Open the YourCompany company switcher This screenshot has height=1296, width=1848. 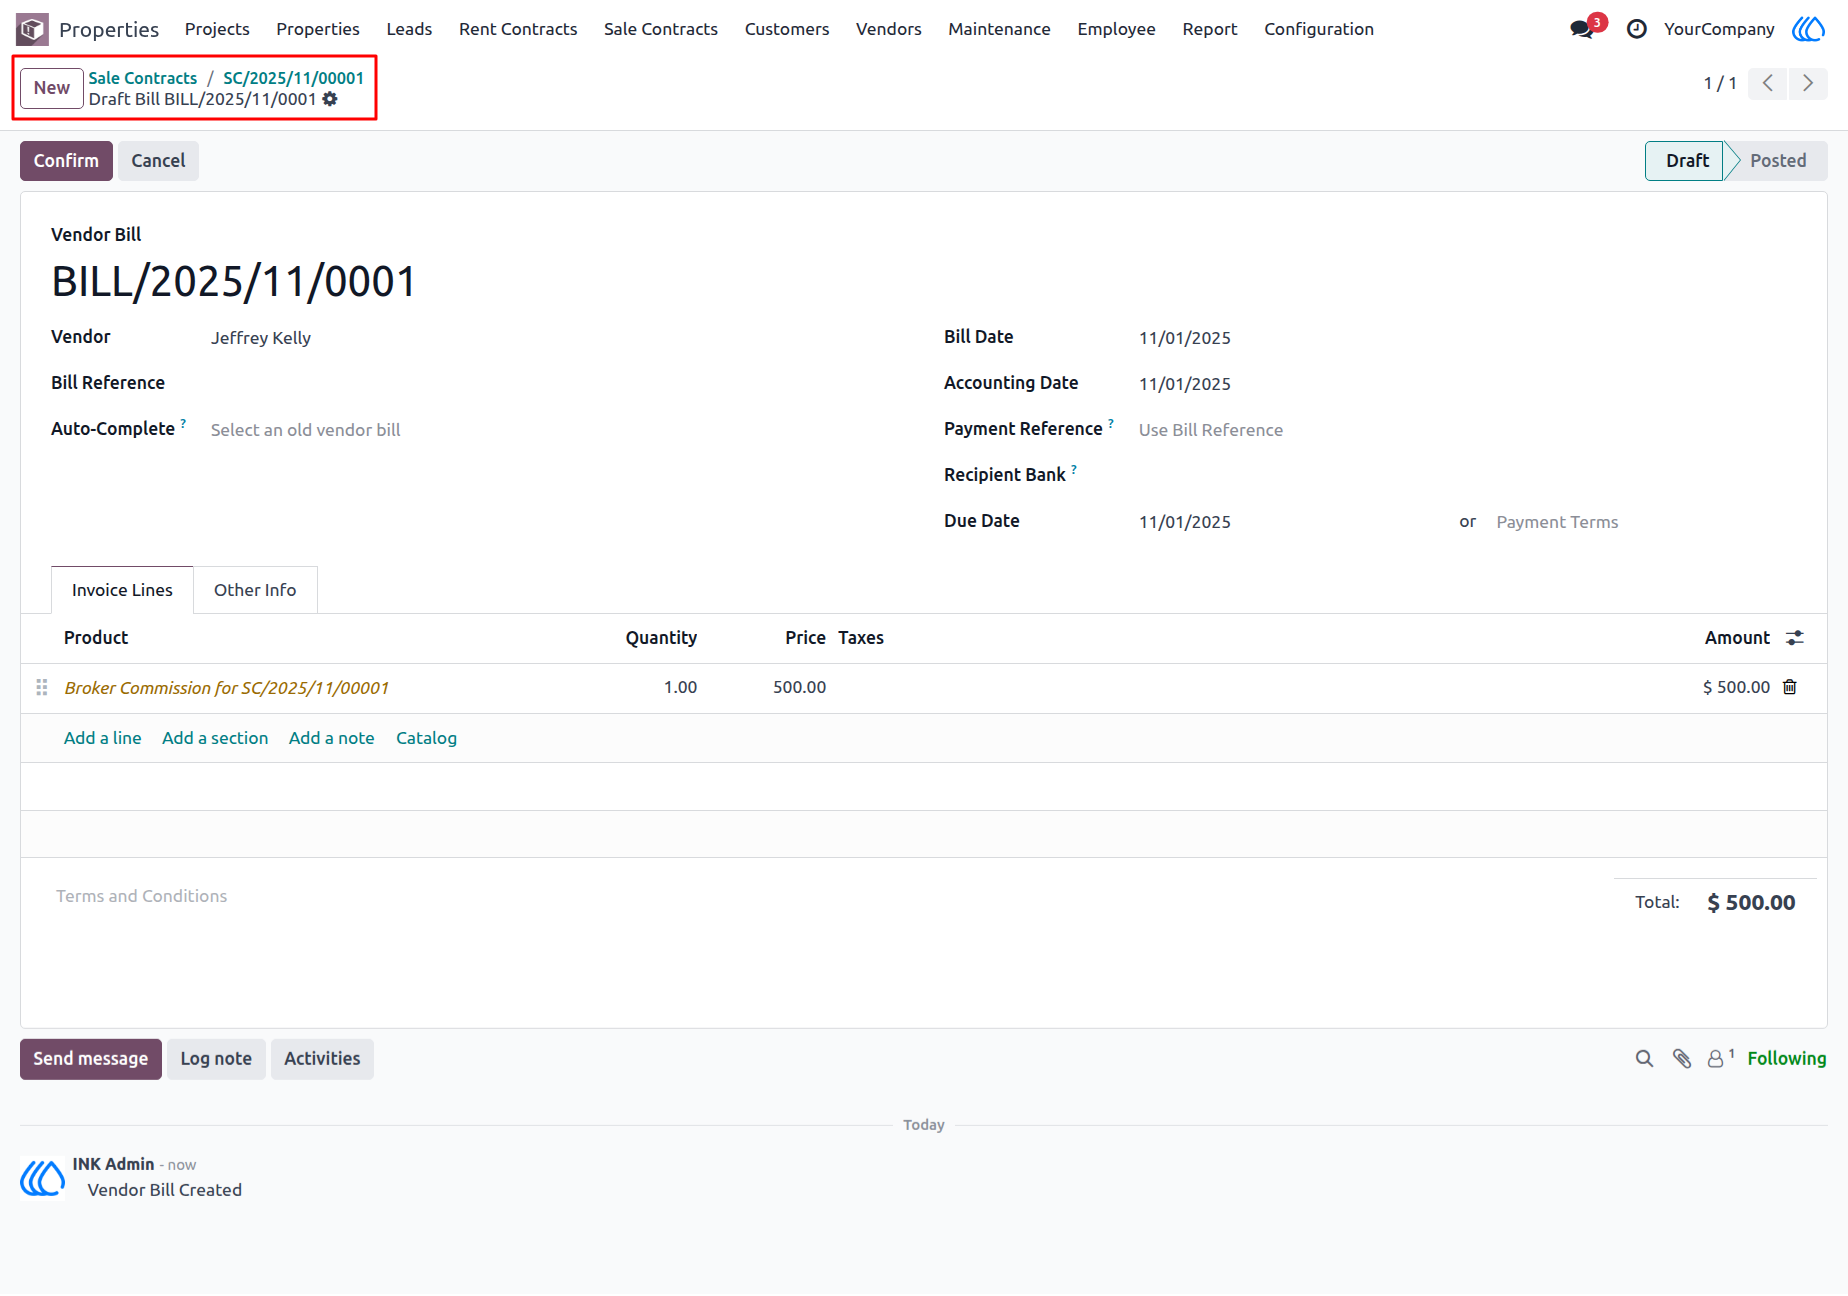pos(1719,29)
